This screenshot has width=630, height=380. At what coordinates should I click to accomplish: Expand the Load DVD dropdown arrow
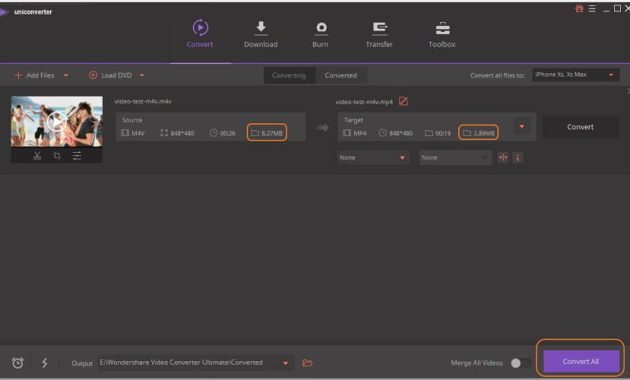(x=141, y=75)
